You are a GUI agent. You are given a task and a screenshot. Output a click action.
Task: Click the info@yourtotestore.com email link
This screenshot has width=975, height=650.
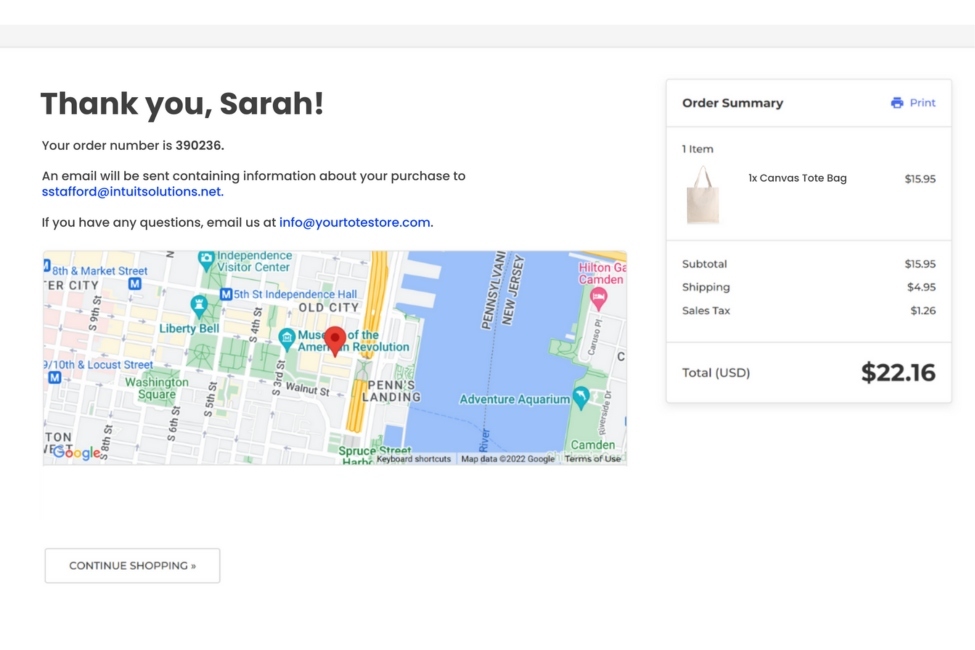tap(354, 222)
